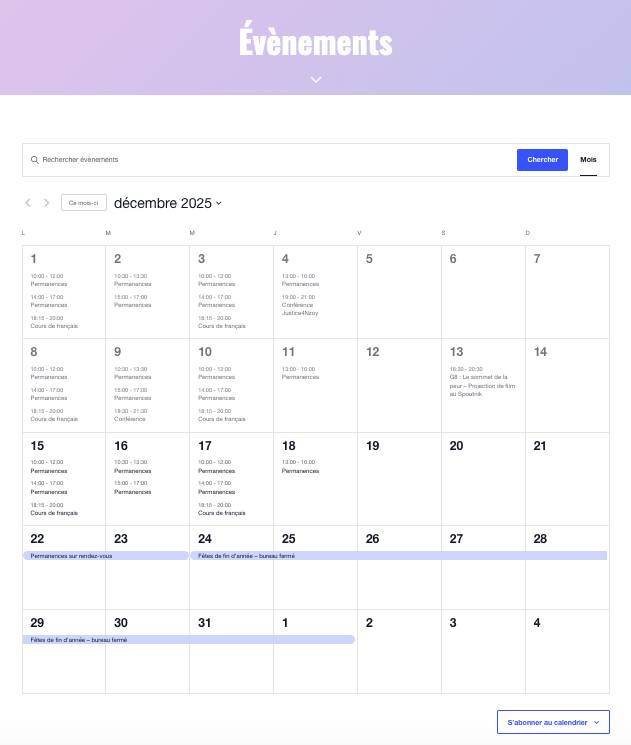Open Cours de français on December 17

click(221, 513)
